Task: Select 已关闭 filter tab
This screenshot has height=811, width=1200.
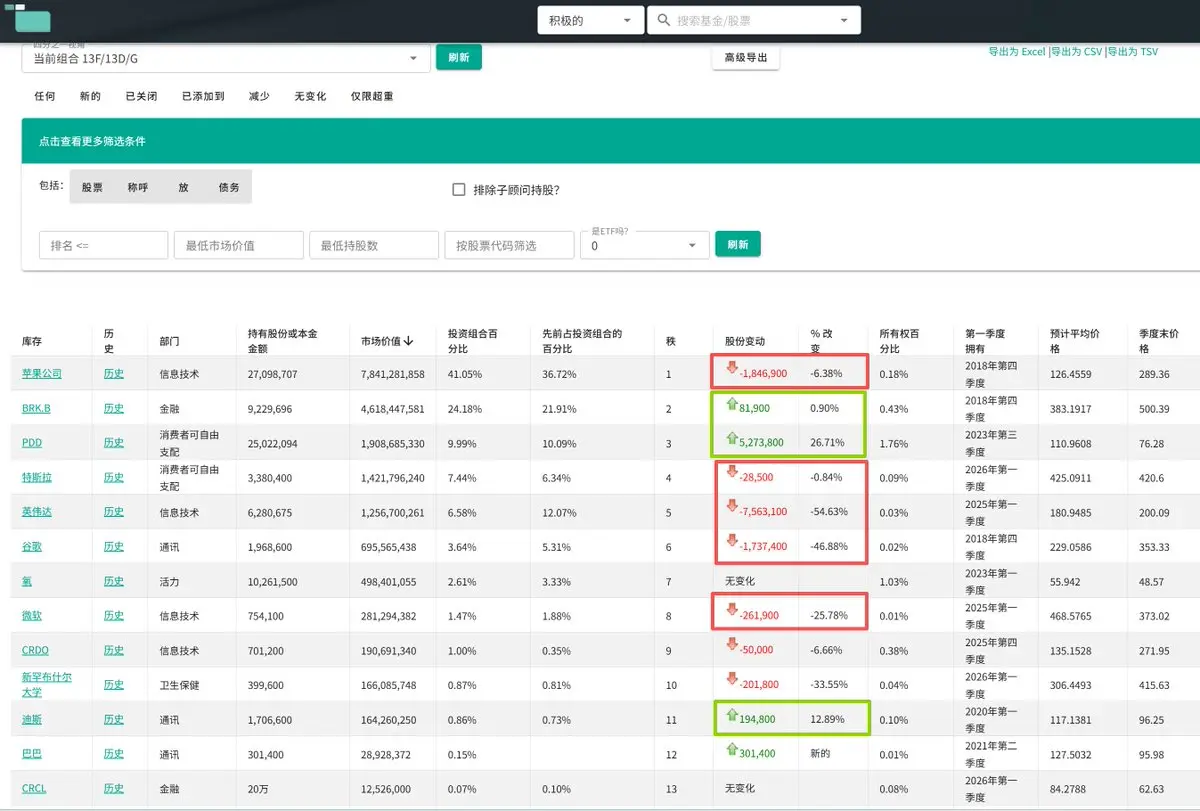Action: tap(141, 96)
